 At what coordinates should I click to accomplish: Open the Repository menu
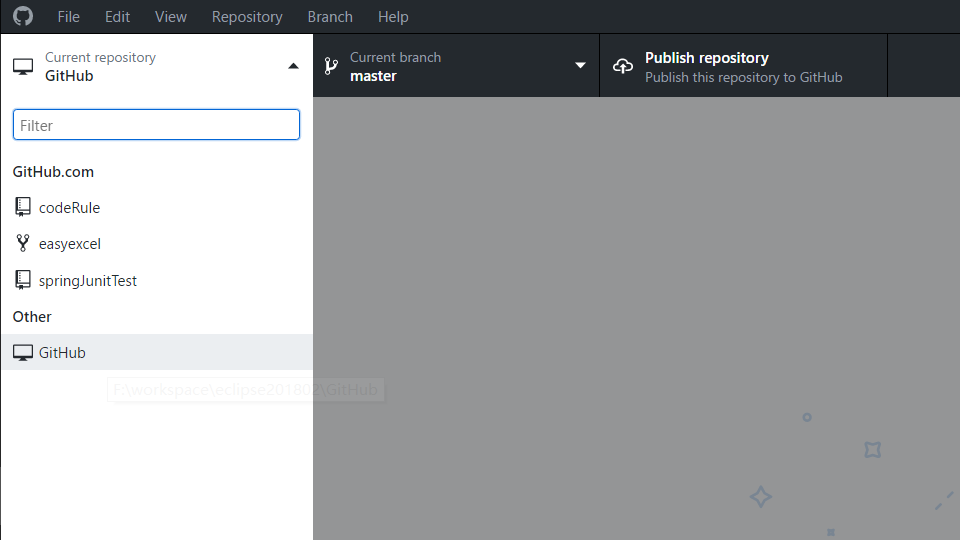pos(247,17)
